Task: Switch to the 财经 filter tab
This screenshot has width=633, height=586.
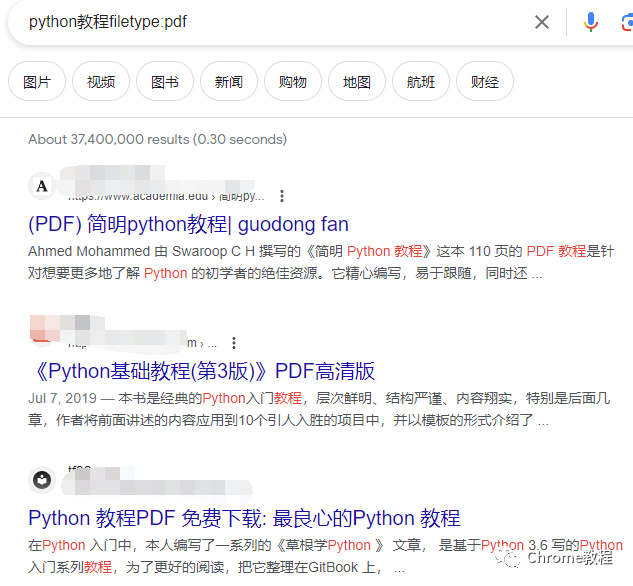Action: (485, 82)
